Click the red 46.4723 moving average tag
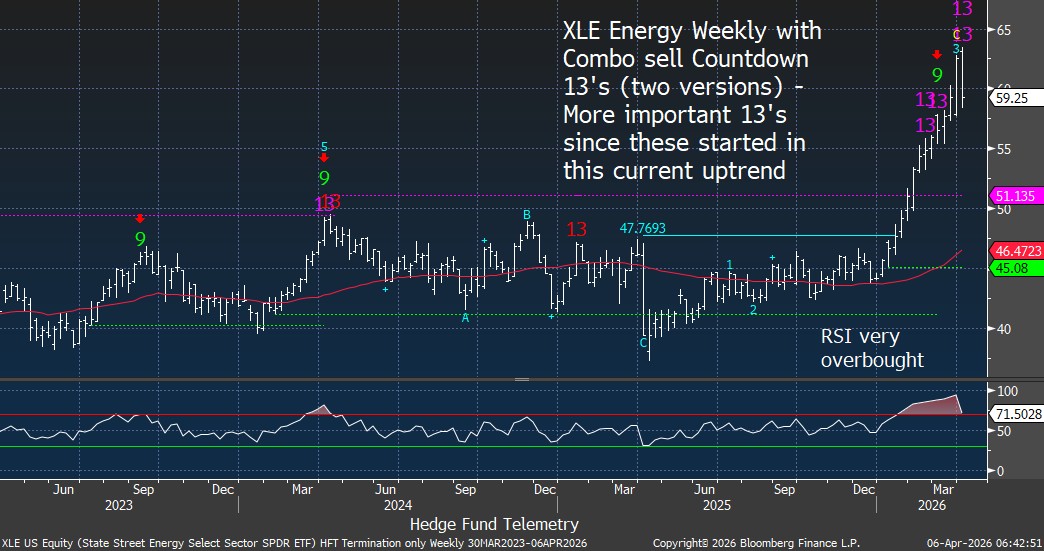 coord(1015,250)
